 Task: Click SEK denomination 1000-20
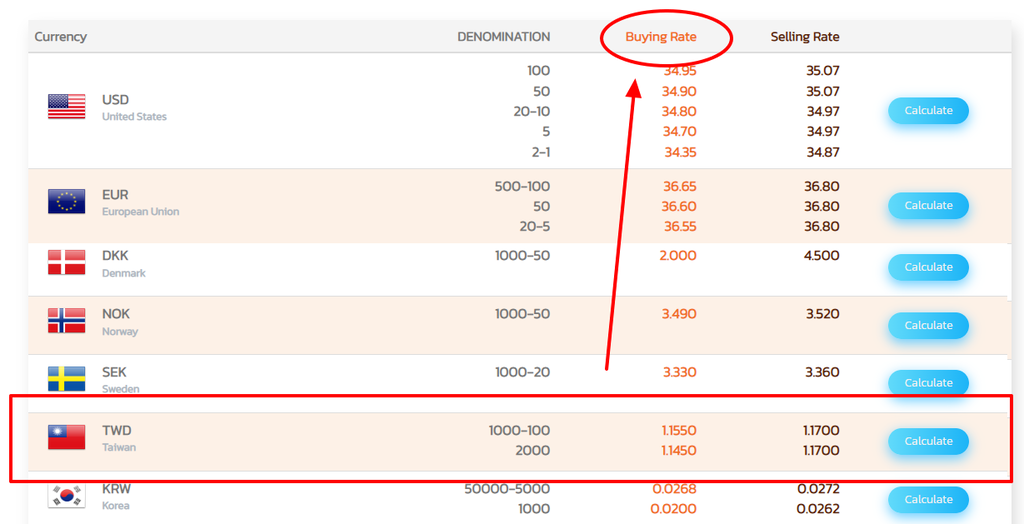(x=522, y=372)
